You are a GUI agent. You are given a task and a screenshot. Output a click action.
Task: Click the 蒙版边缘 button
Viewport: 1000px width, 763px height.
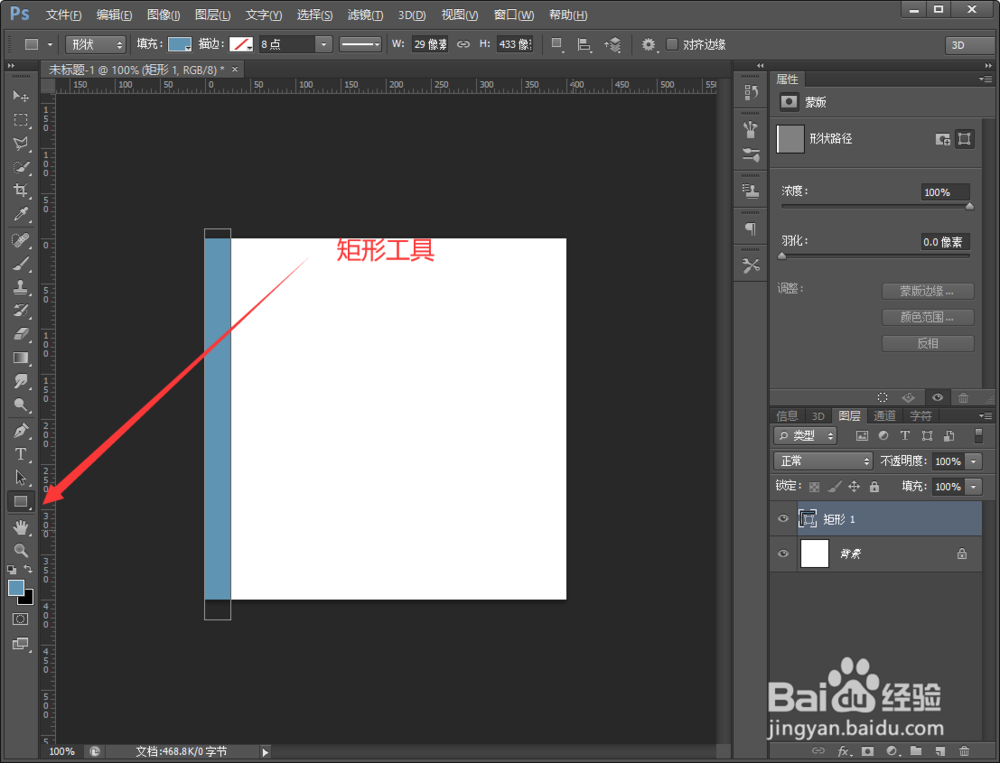(928, 291)
